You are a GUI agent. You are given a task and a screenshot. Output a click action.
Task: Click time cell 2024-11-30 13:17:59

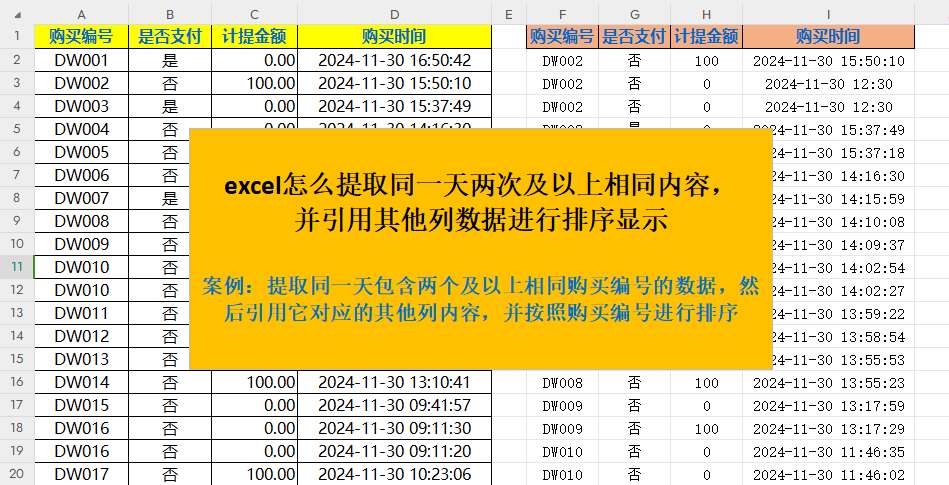[829, 406]
